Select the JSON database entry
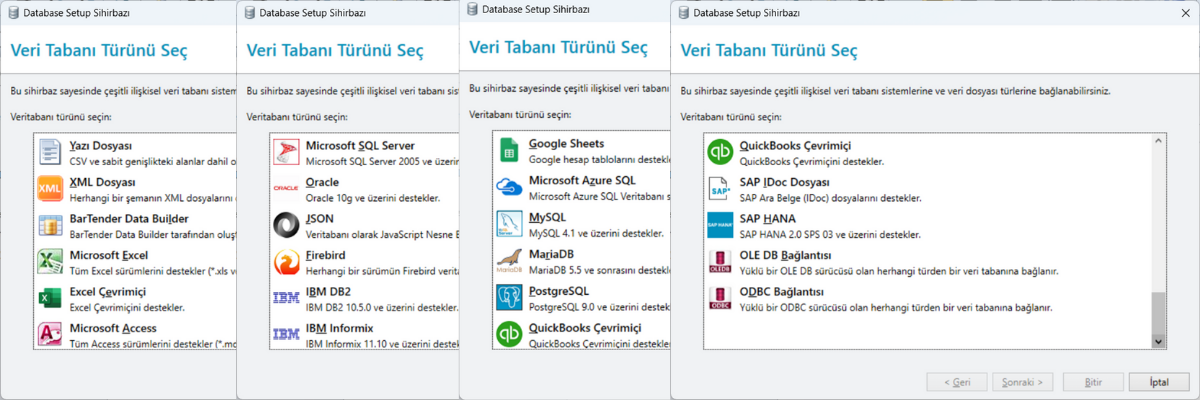Image resolution: width=1200 pixels, height=400 pixels. coord(320,218)
